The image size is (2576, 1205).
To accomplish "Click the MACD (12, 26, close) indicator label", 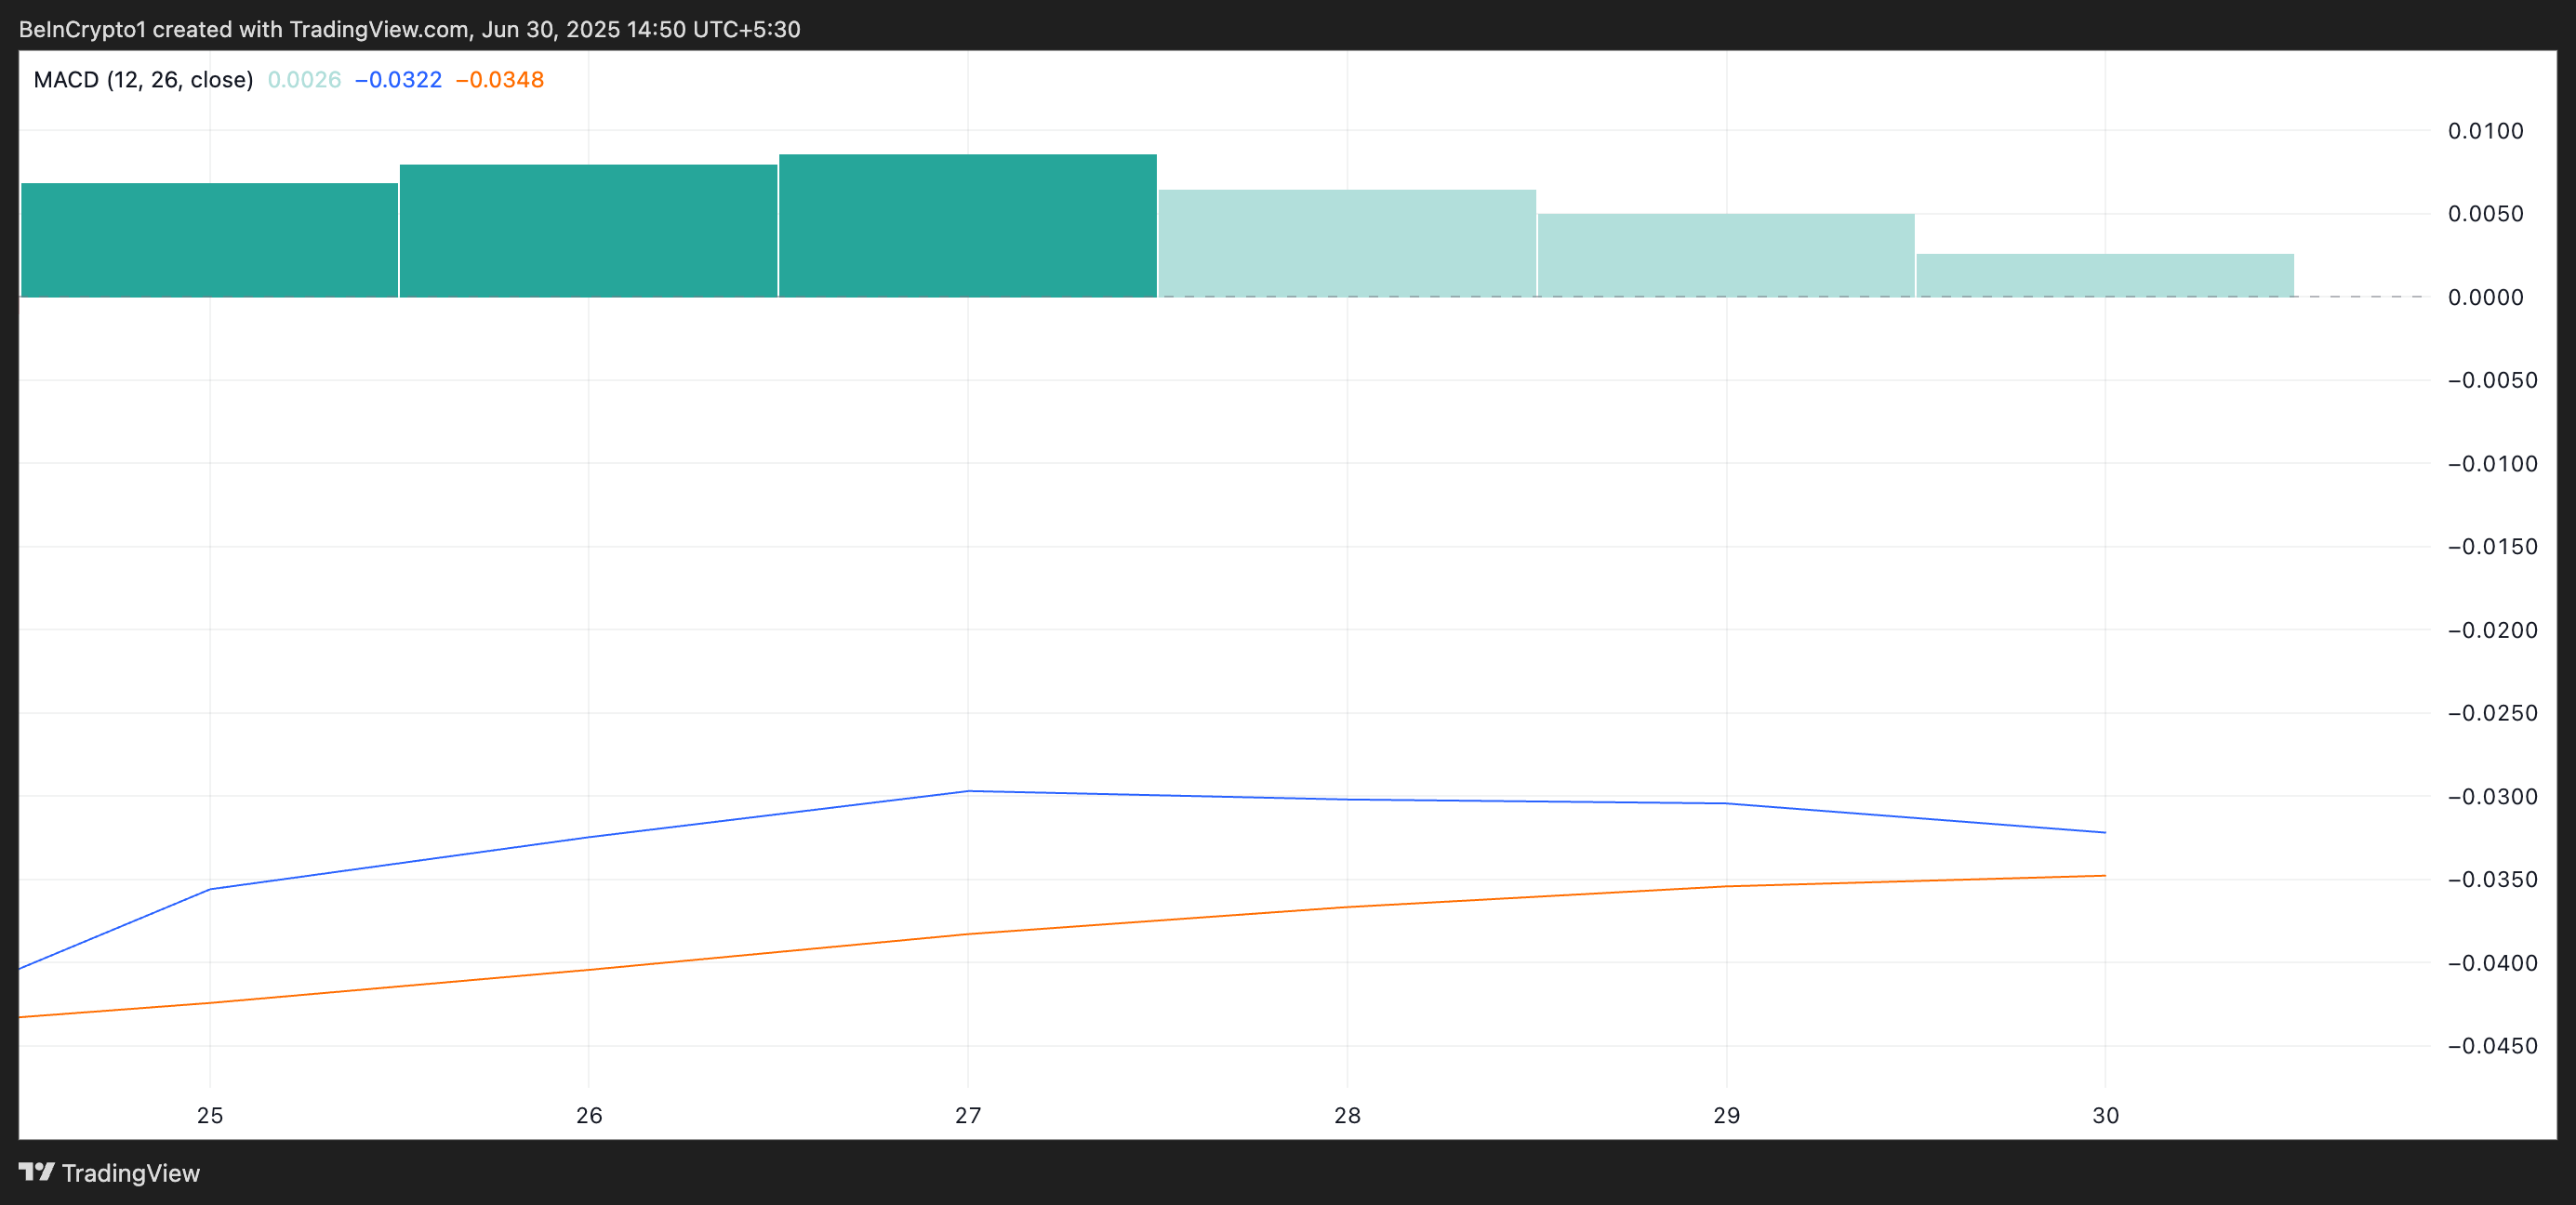I will click(143, 80).
